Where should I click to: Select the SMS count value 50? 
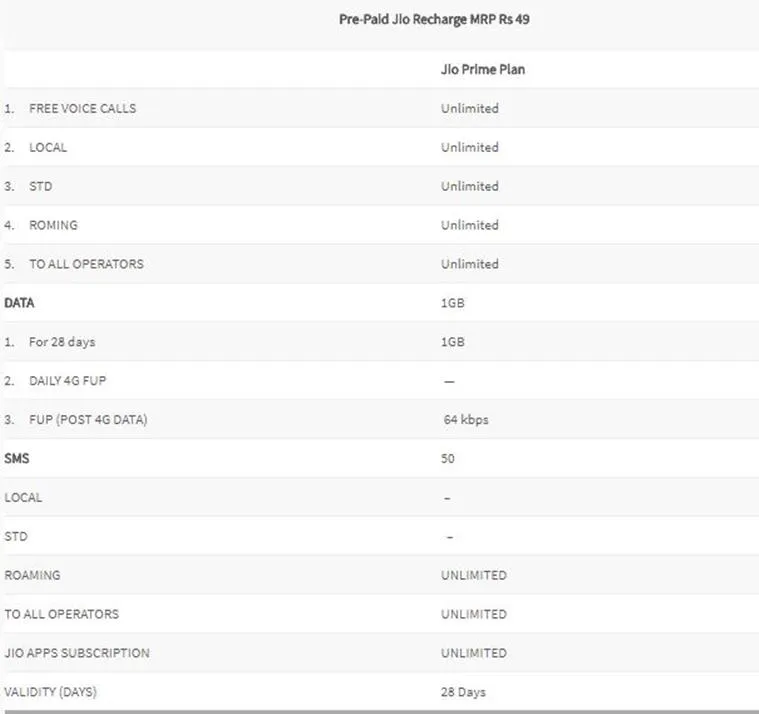point(448,458)
